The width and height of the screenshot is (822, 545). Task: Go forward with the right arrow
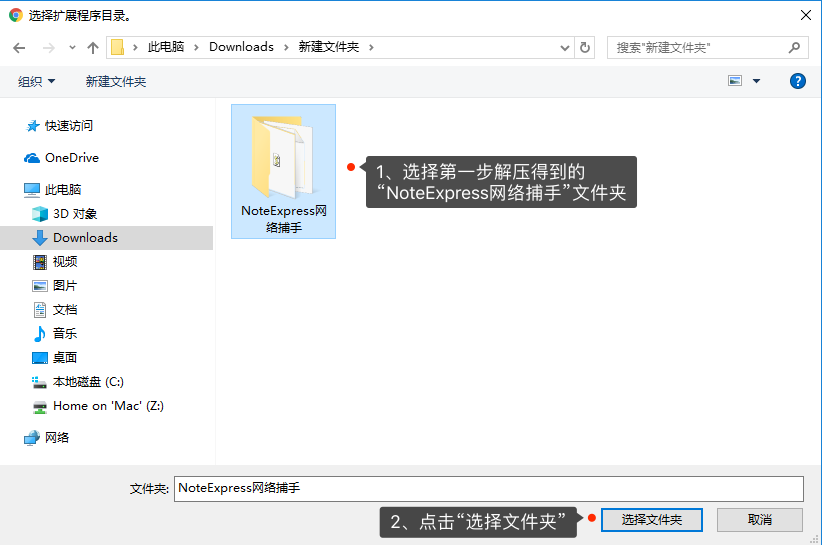pyautogui.click(x=48, y=48)
